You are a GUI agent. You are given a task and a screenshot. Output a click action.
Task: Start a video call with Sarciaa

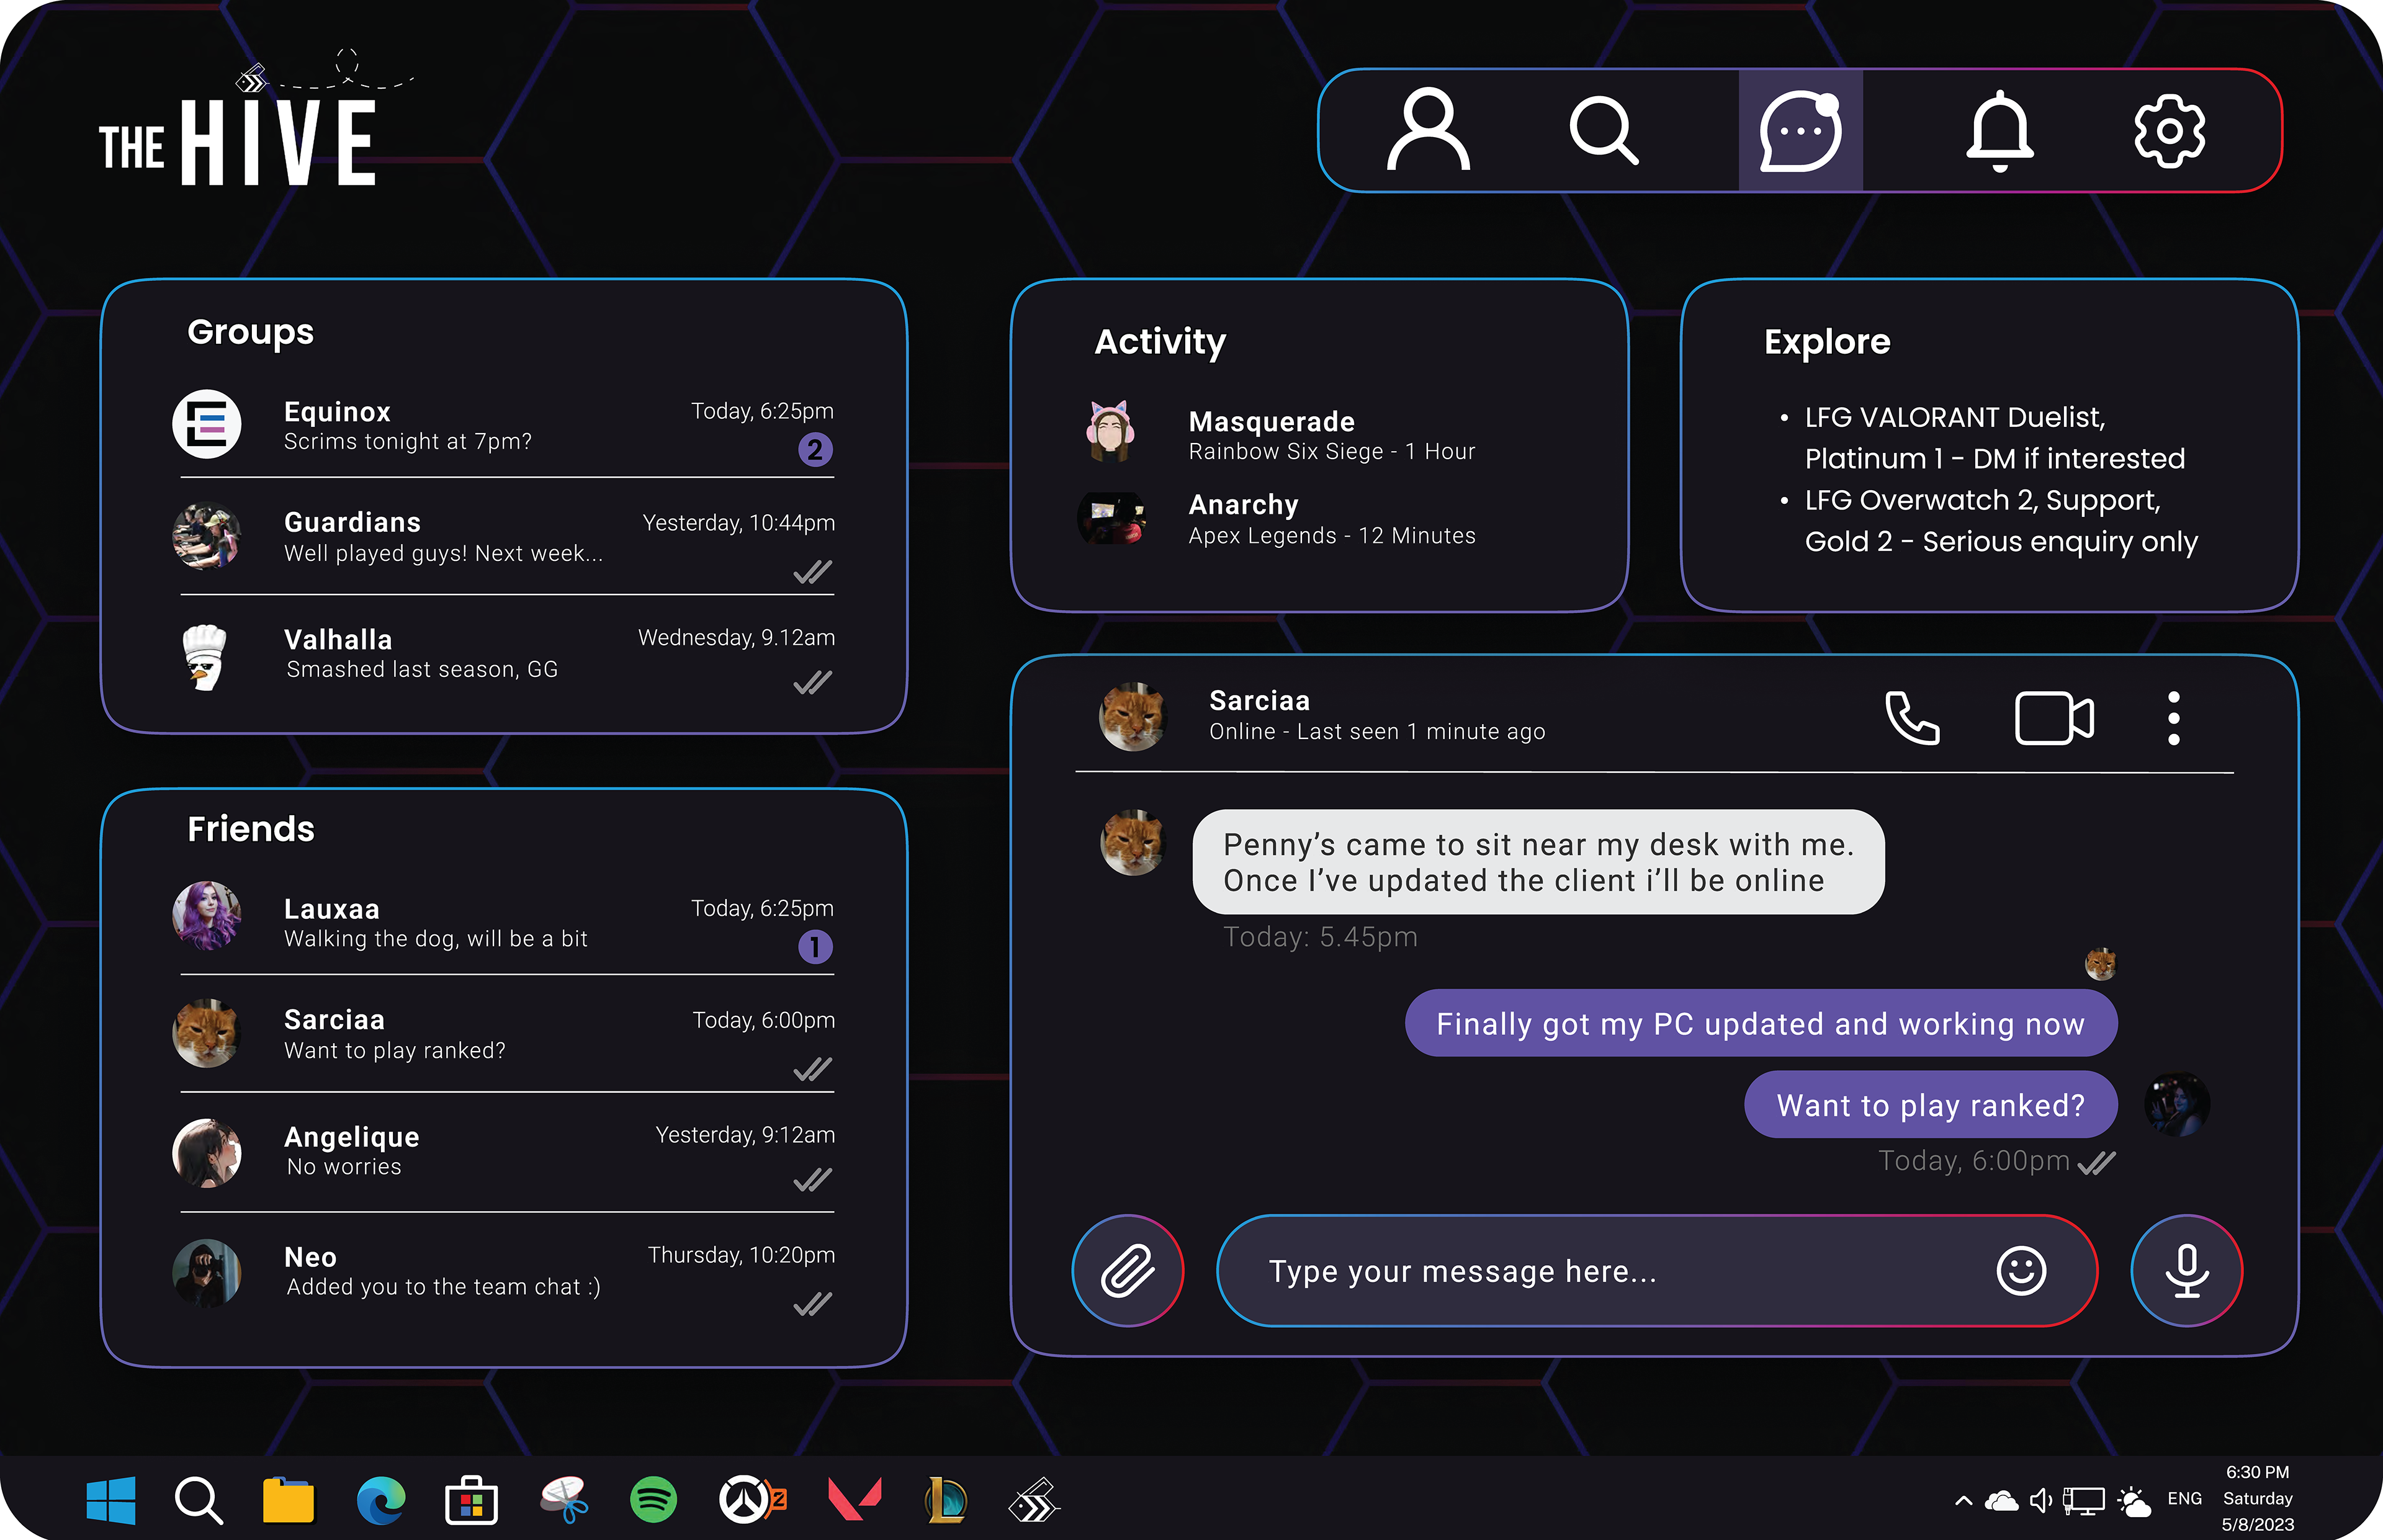pyautogui.click(x=2054, y=718)
